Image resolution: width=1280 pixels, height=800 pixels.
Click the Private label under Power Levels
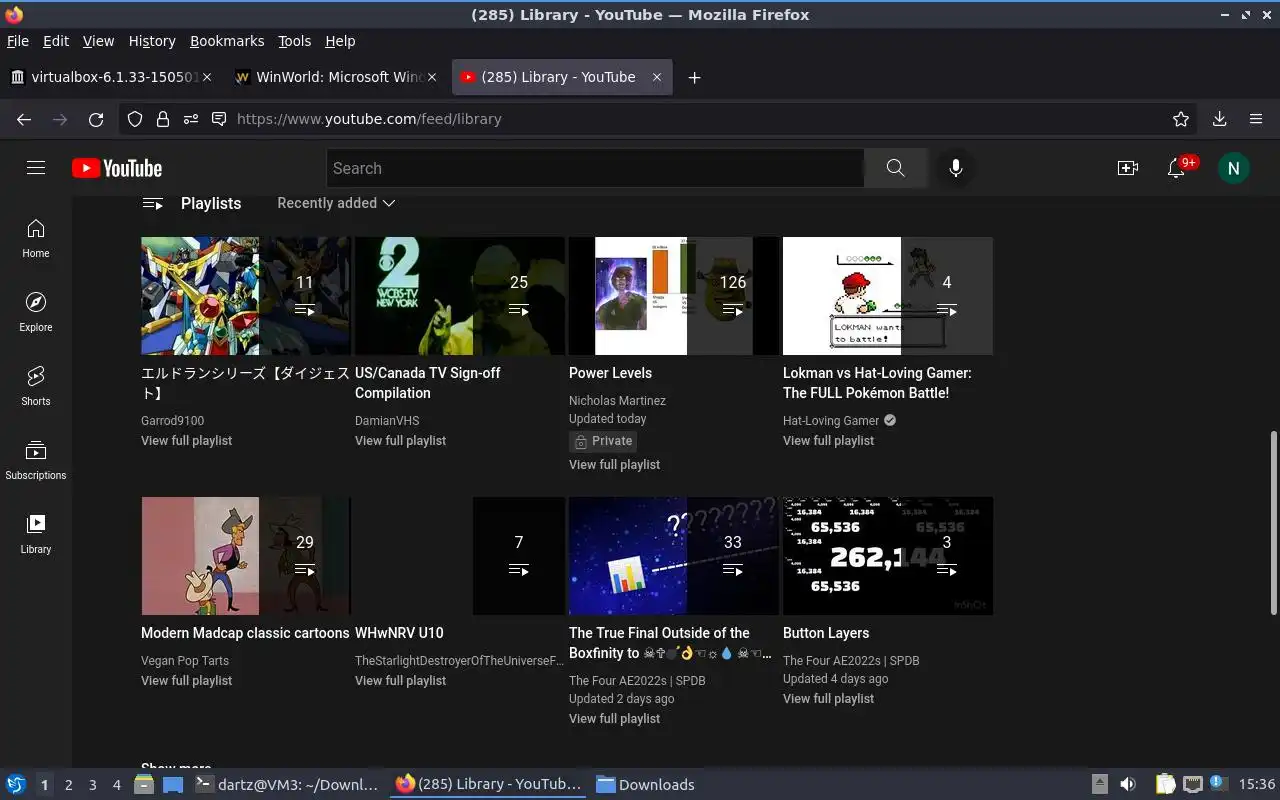click(603, 441)
